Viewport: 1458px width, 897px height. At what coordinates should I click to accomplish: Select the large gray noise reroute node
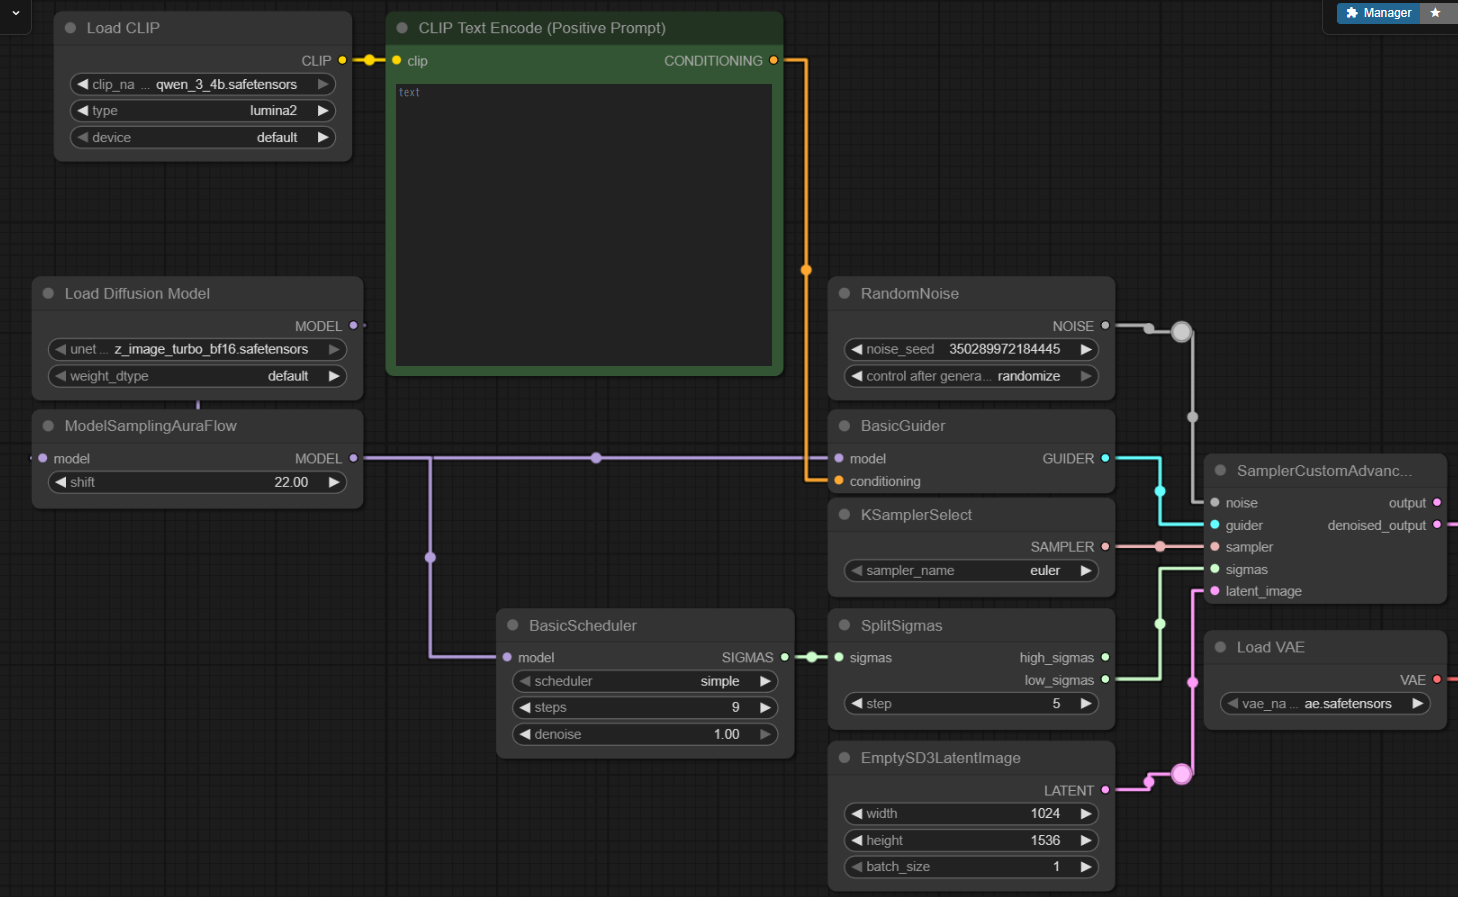point(1181,332)
